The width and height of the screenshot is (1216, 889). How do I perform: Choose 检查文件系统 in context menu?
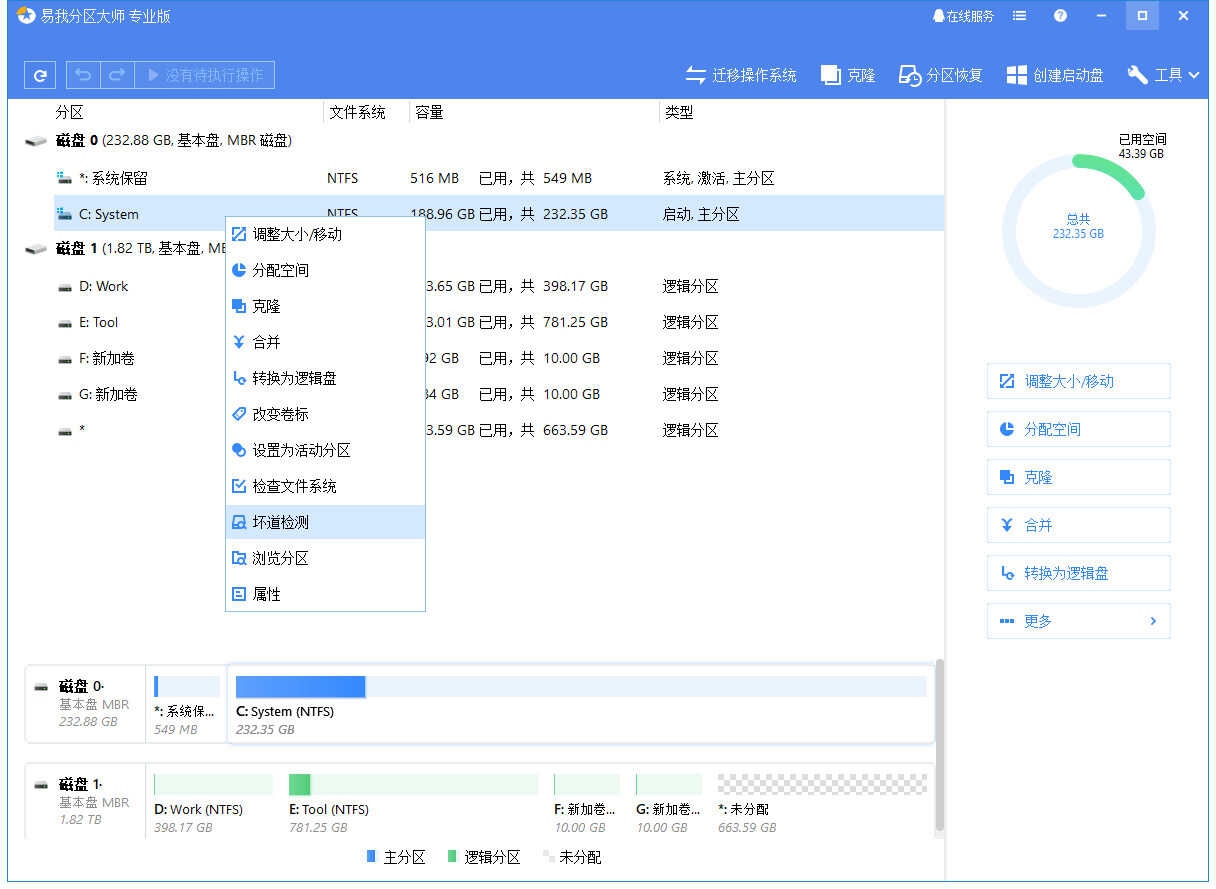325,486
